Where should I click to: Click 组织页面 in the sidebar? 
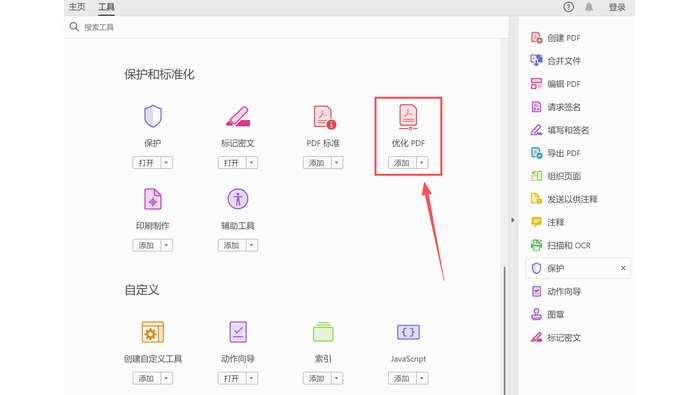click(x=555, y=176)
